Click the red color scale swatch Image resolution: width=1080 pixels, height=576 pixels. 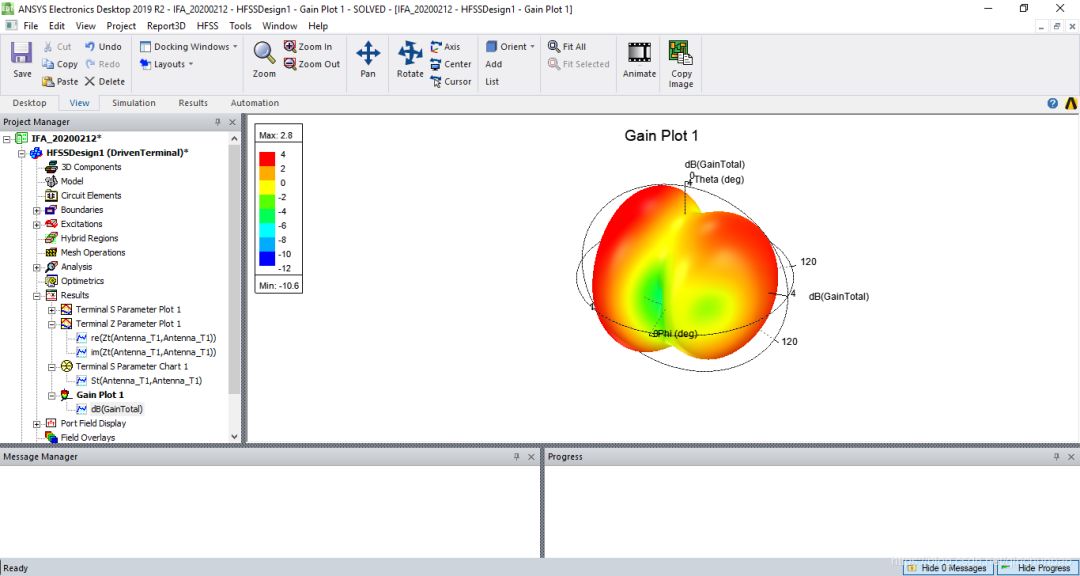pos(267,158)
